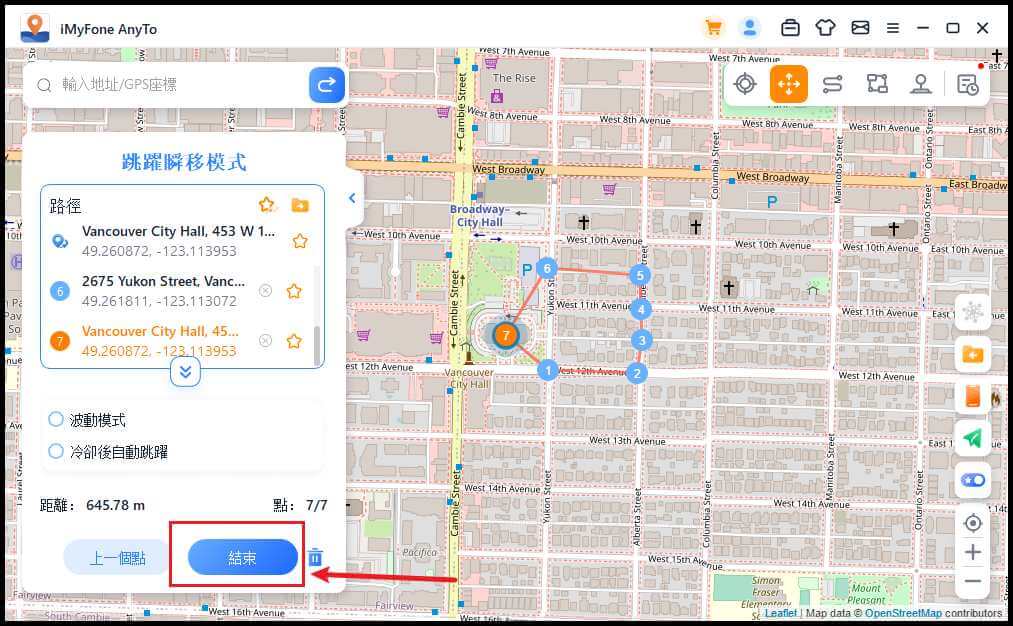Click map marker number 6
This screenshot has height=626, width=1013.
pyautogui.click(x=547, y=268)
